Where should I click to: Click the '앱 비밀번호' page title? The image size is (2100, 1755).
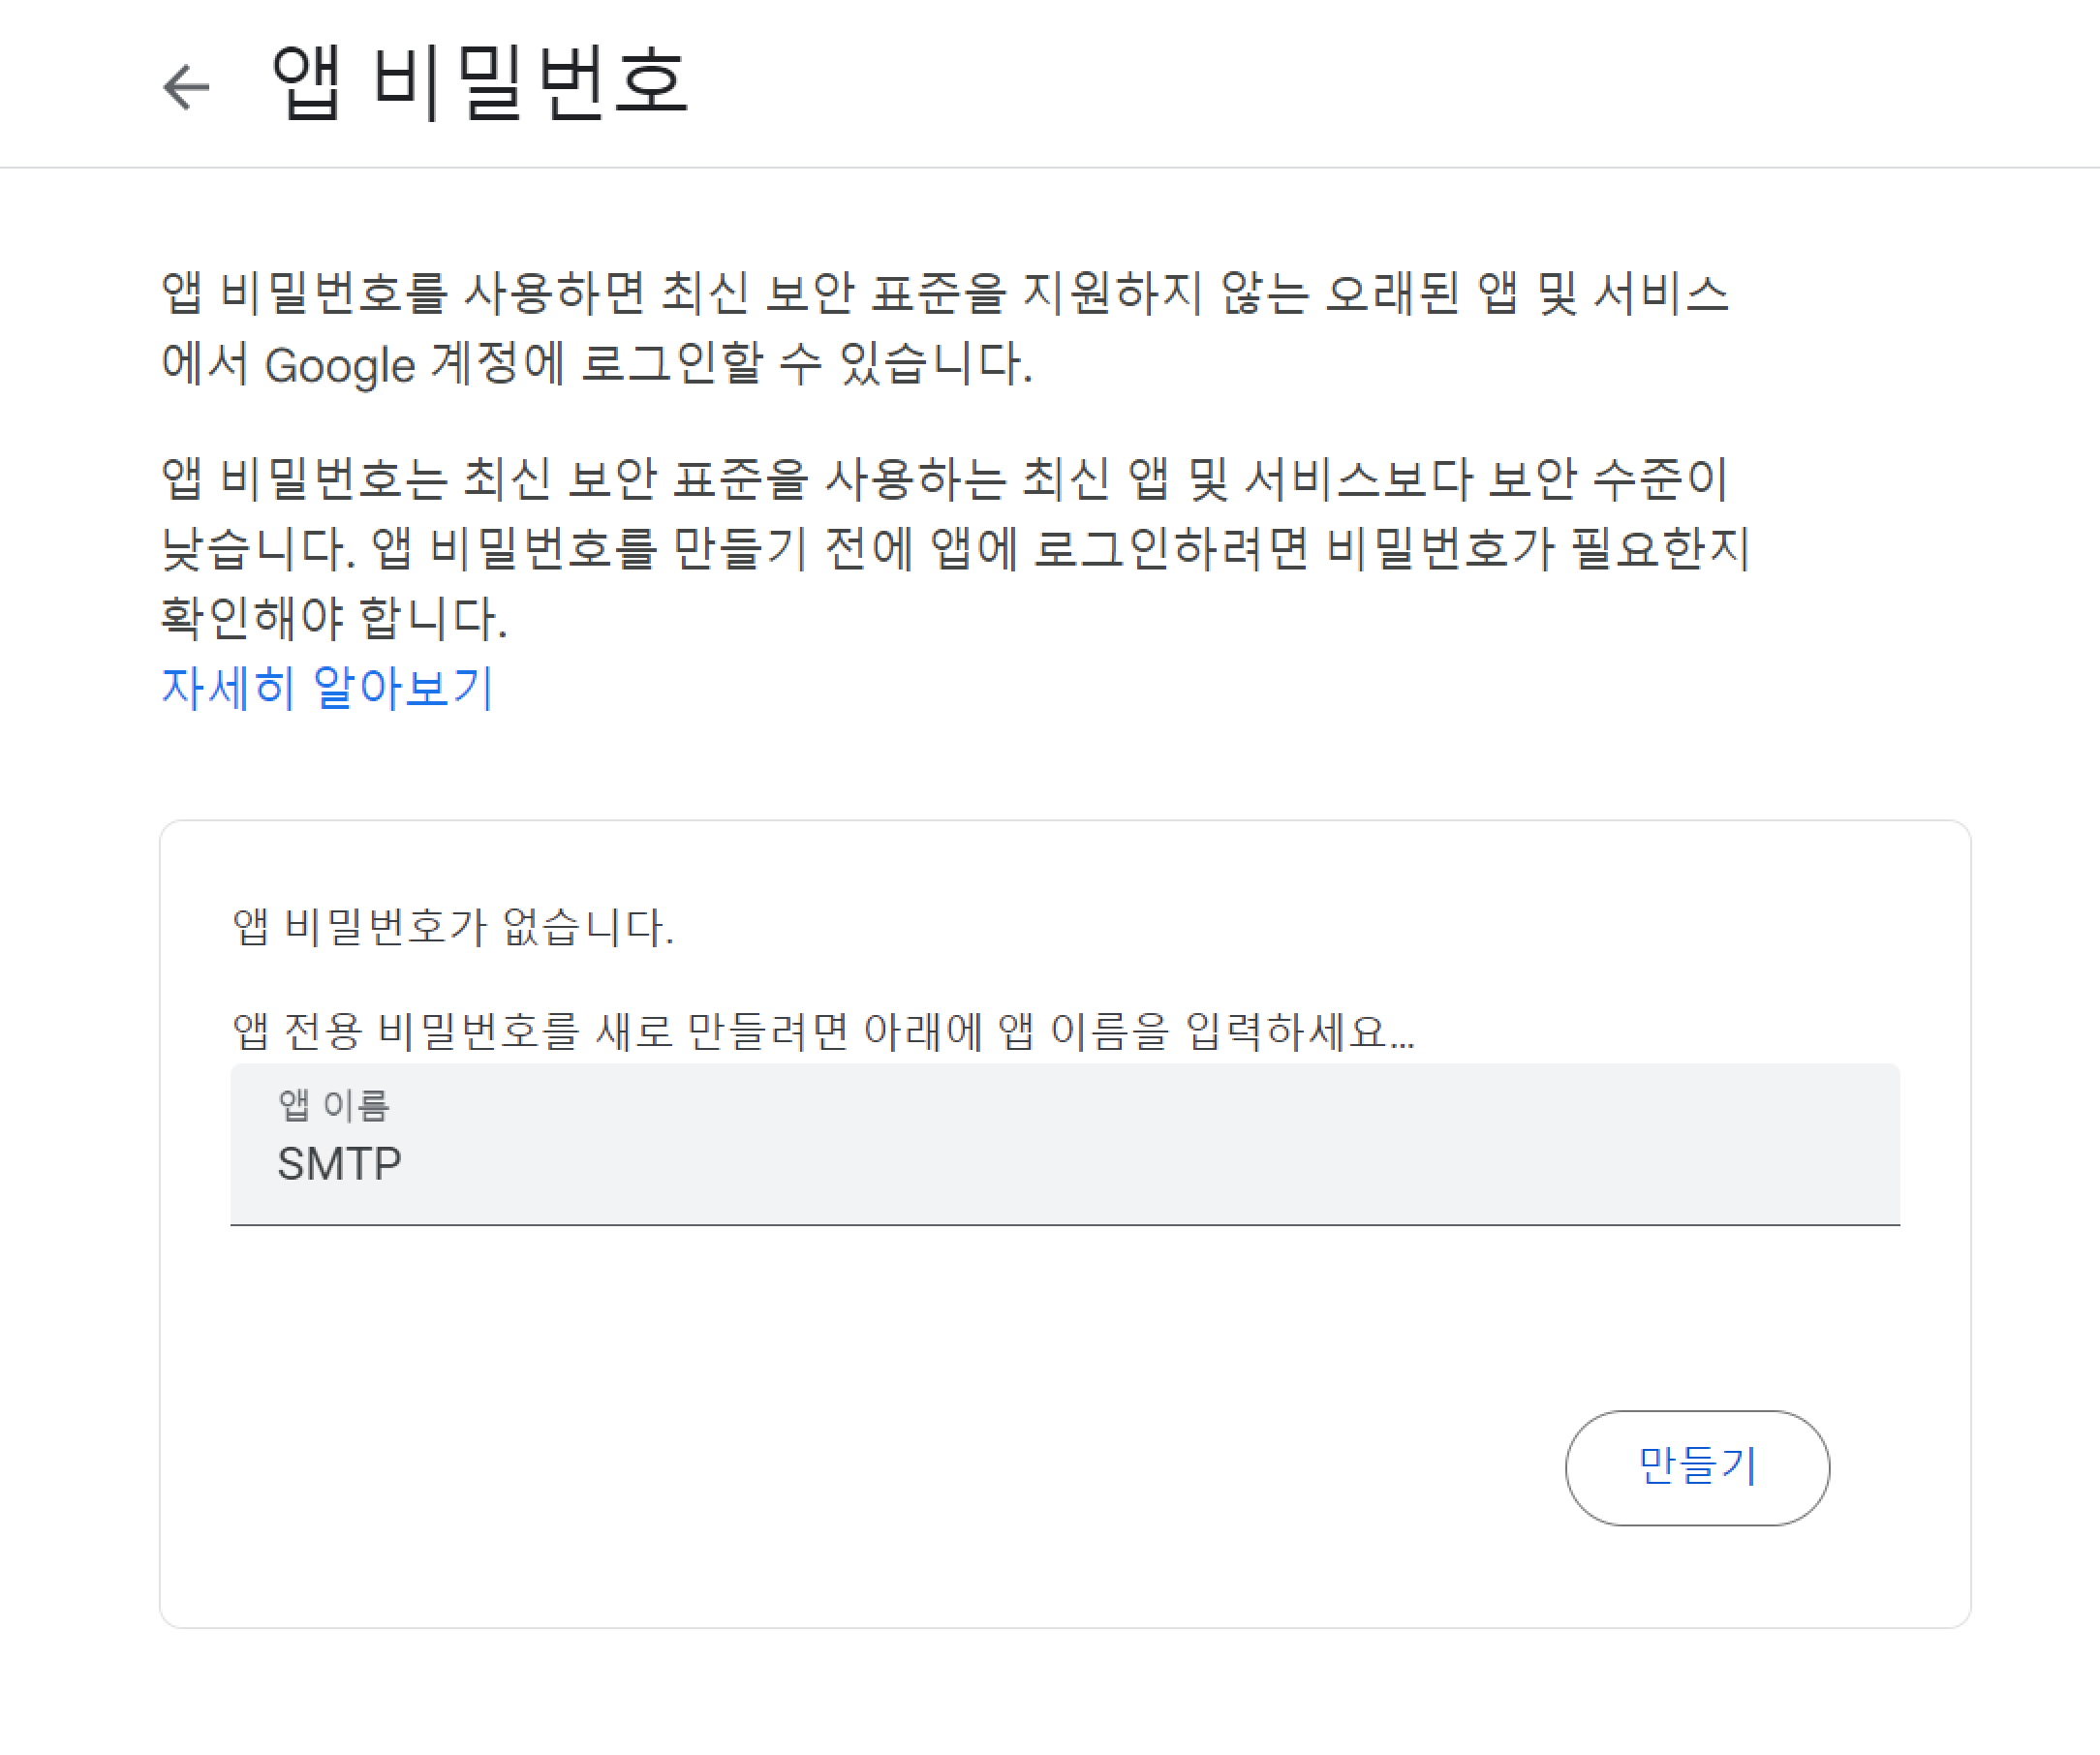479,84
